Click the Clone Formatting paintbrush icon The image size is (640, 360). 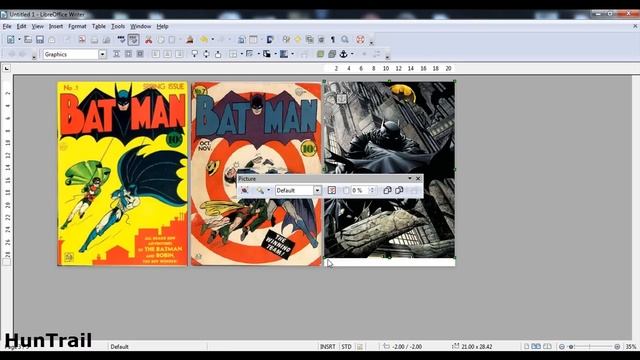pyautogui.click(x=190, y=40)
